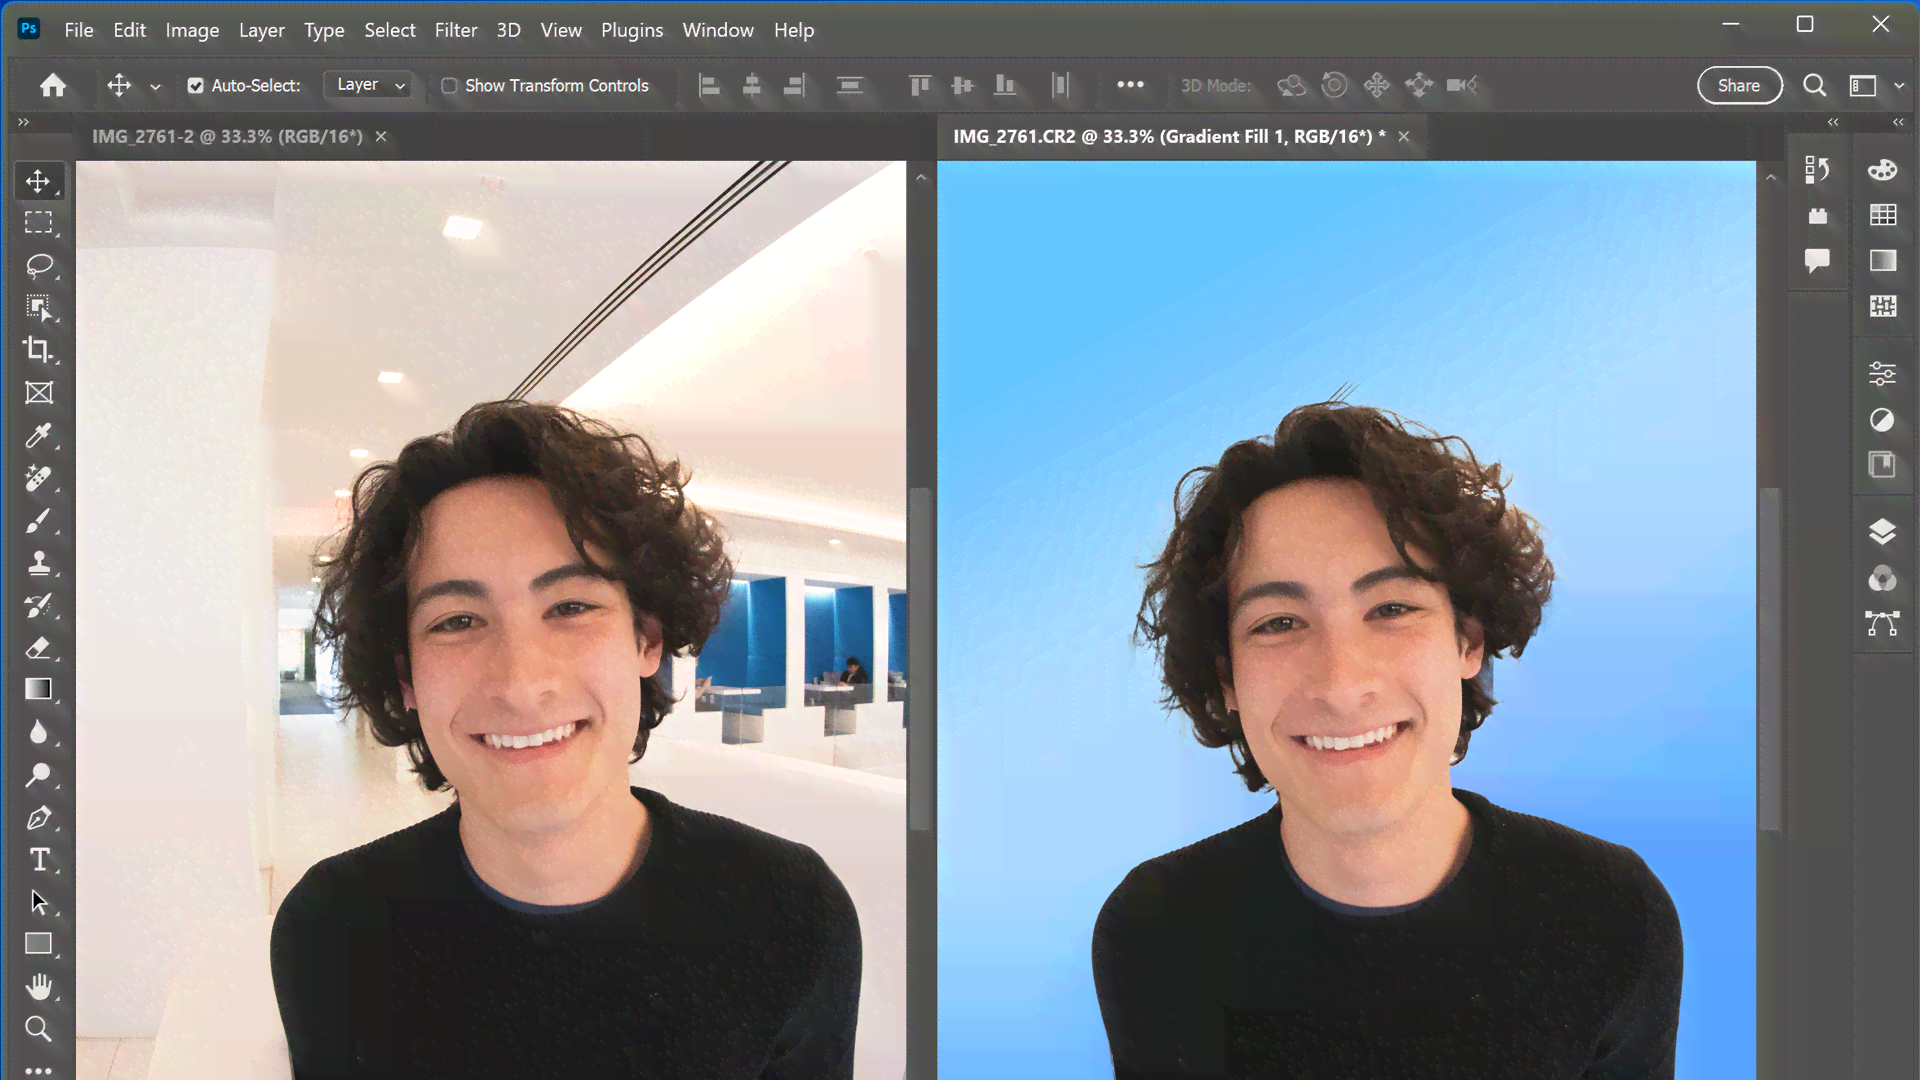Image resolution: width=1920 pixels, height=1080 pixels.
Task: Select the Eyedropper tool
Action: (x=38, y=435)
